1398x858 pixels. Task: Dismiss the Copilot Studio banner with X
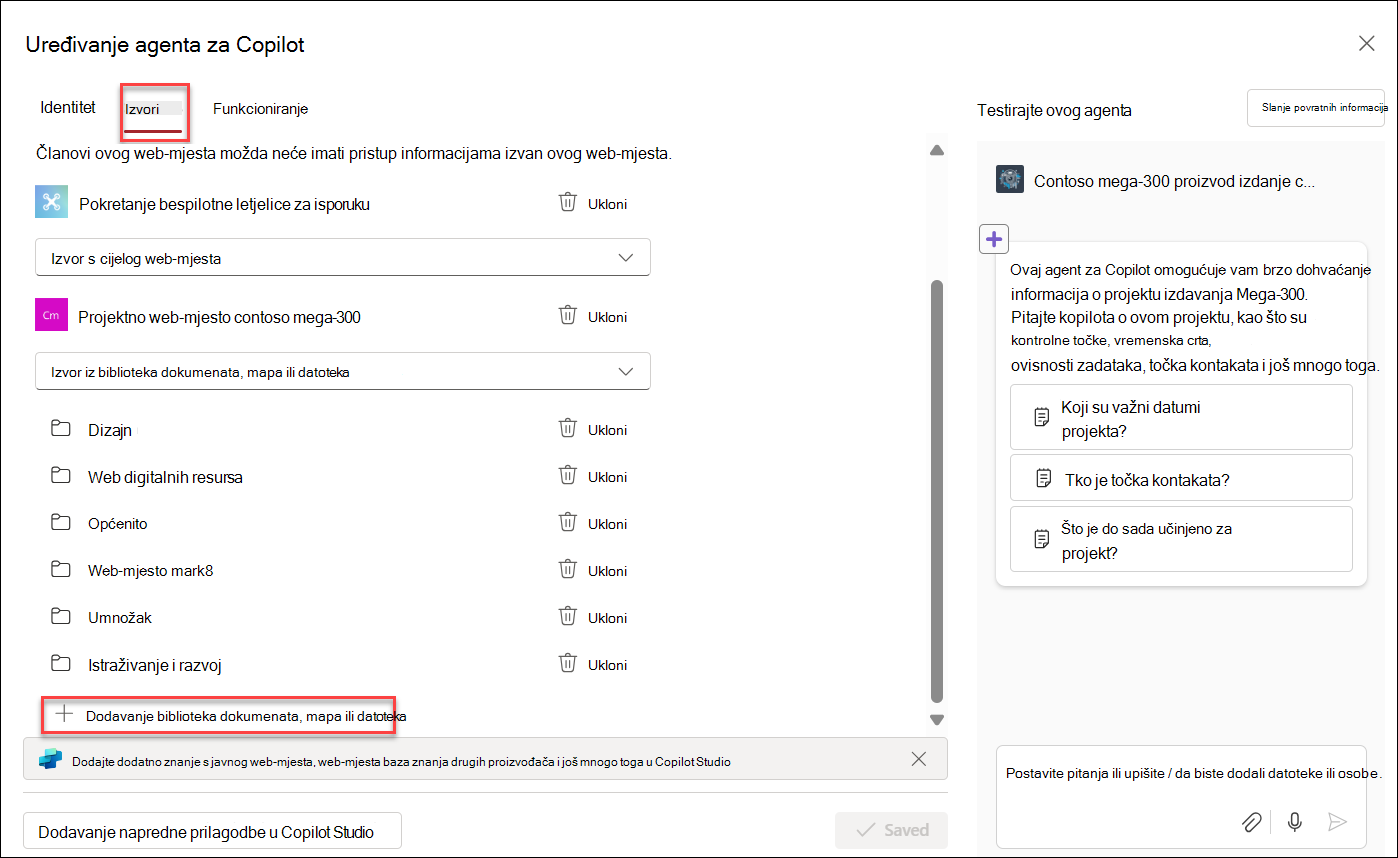[919, 759]
